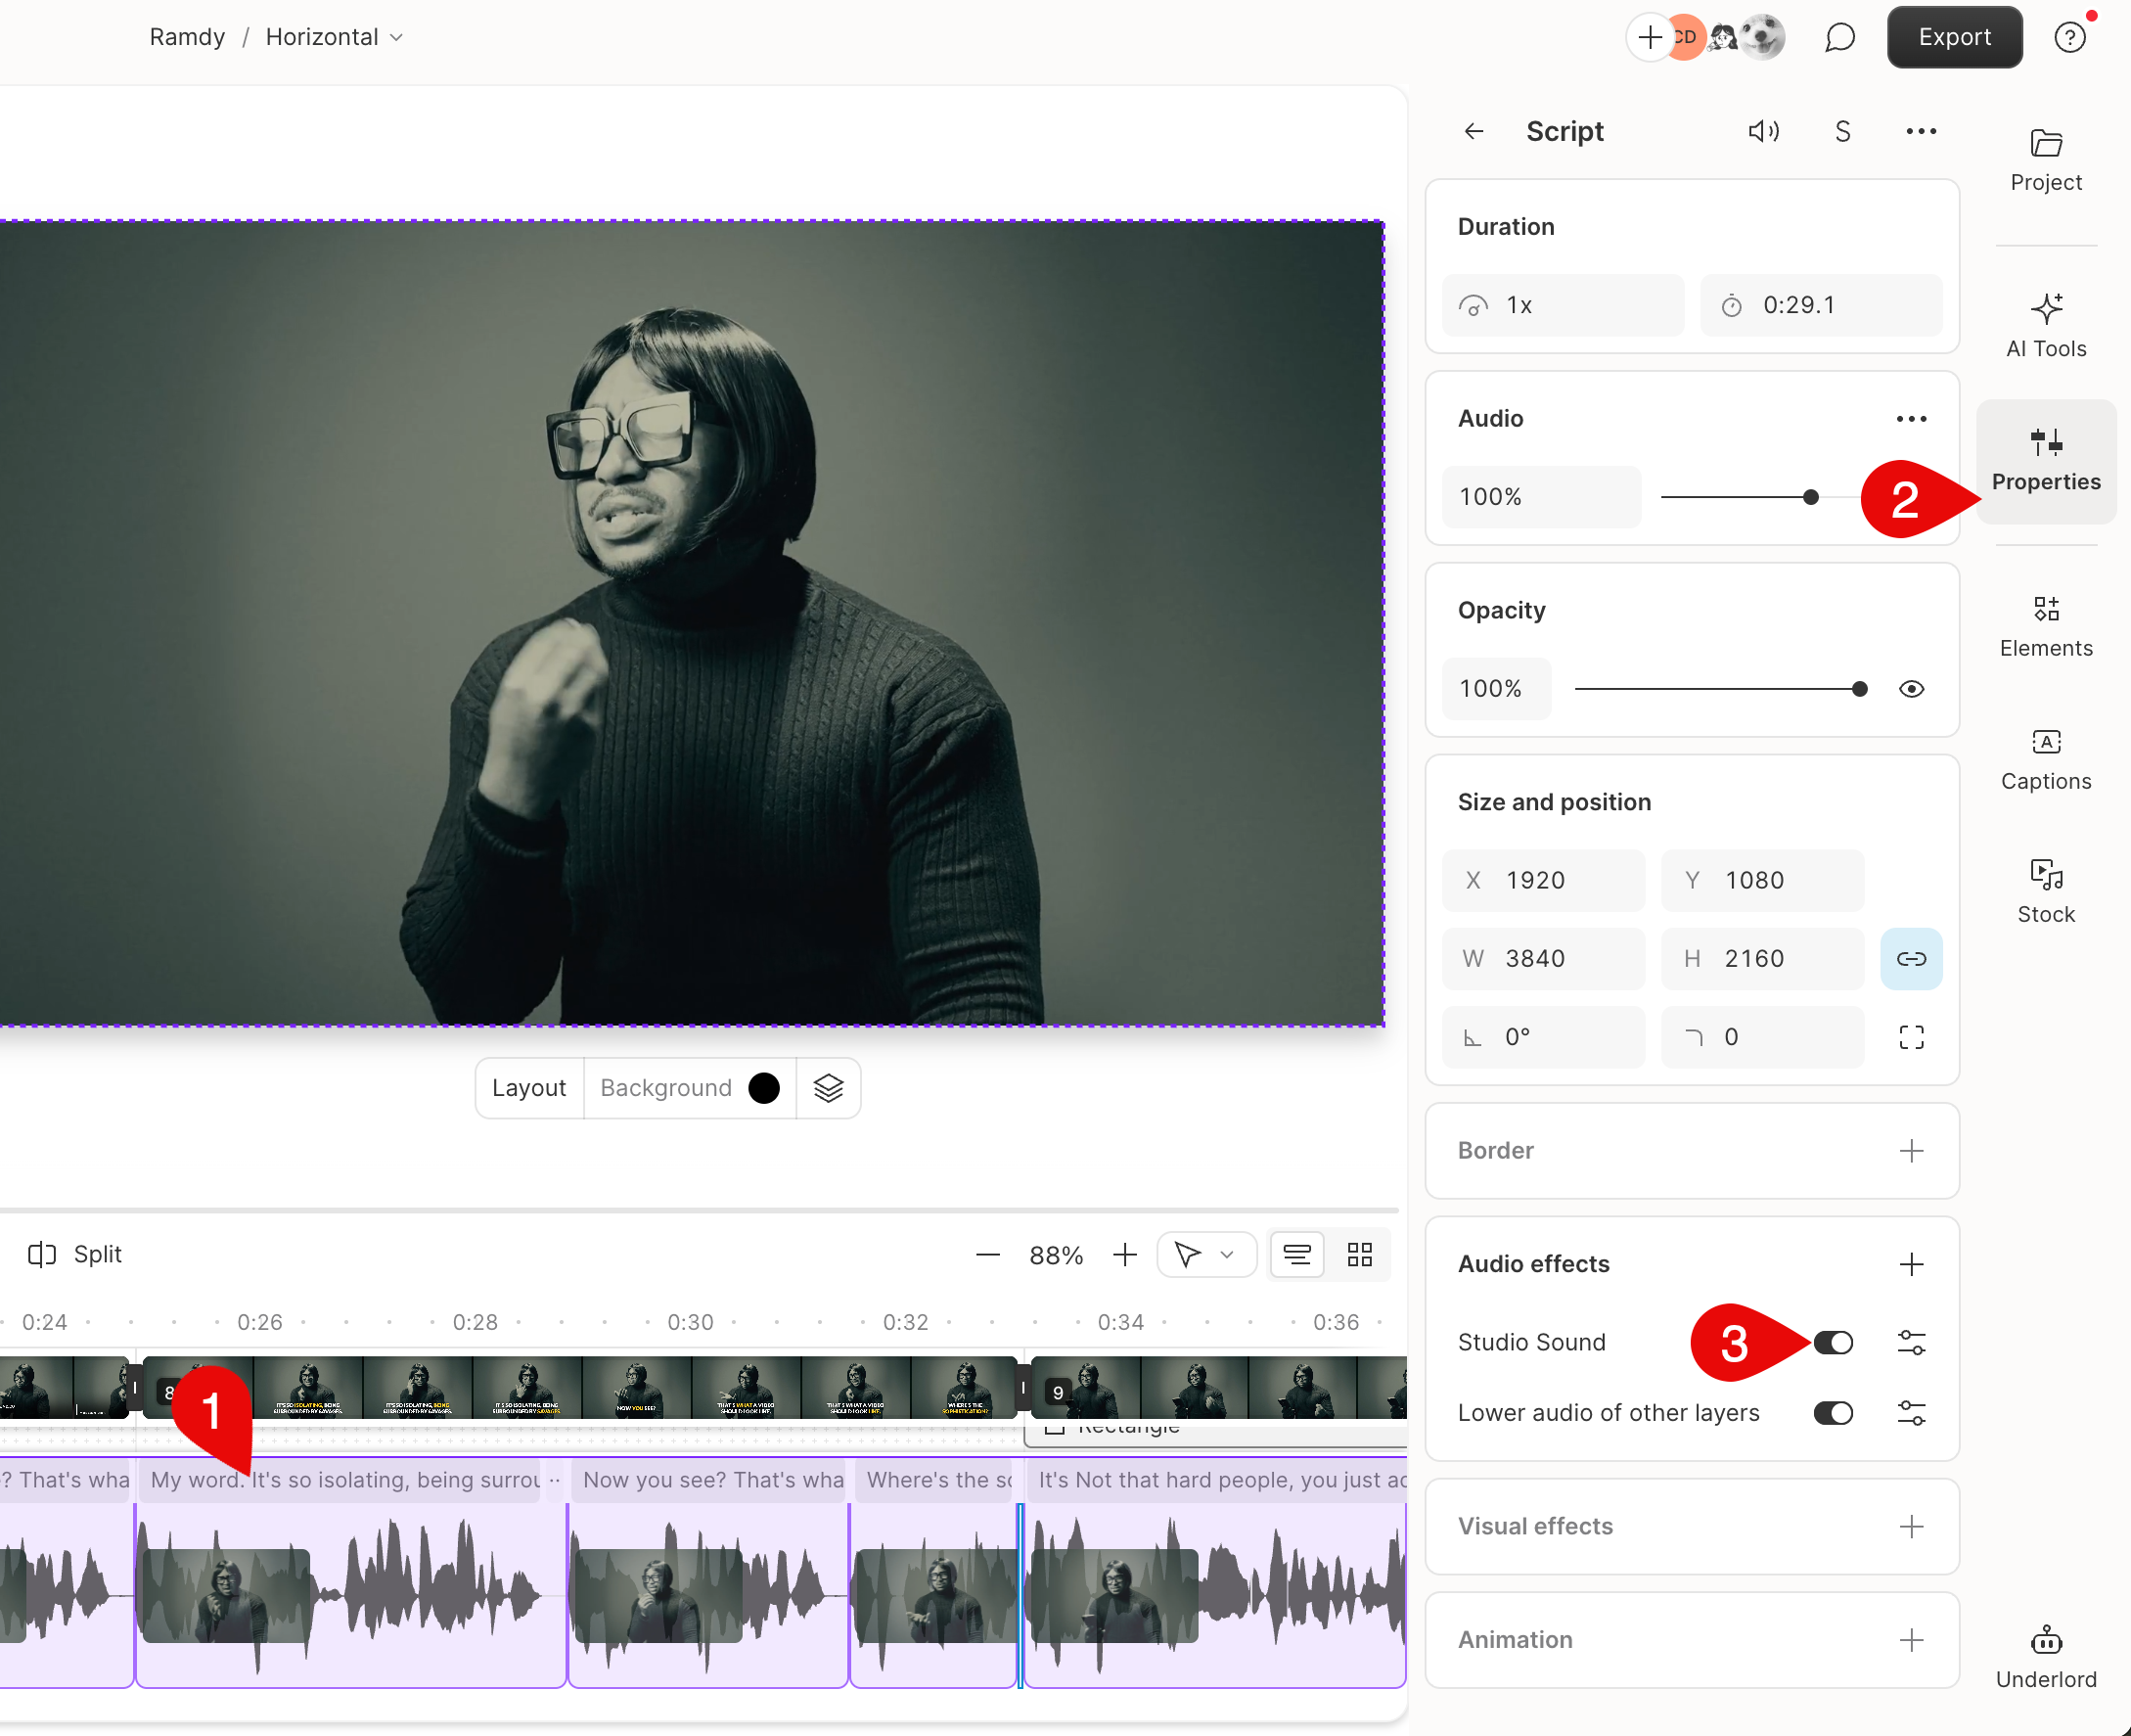
Task: Click the Export button
Action: coord(1953,37)
